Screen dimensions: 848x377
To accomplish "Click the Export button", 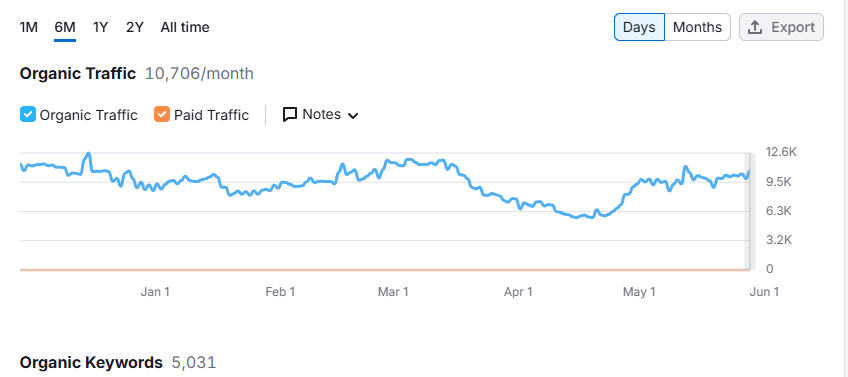I will click(x=781, y=27).
